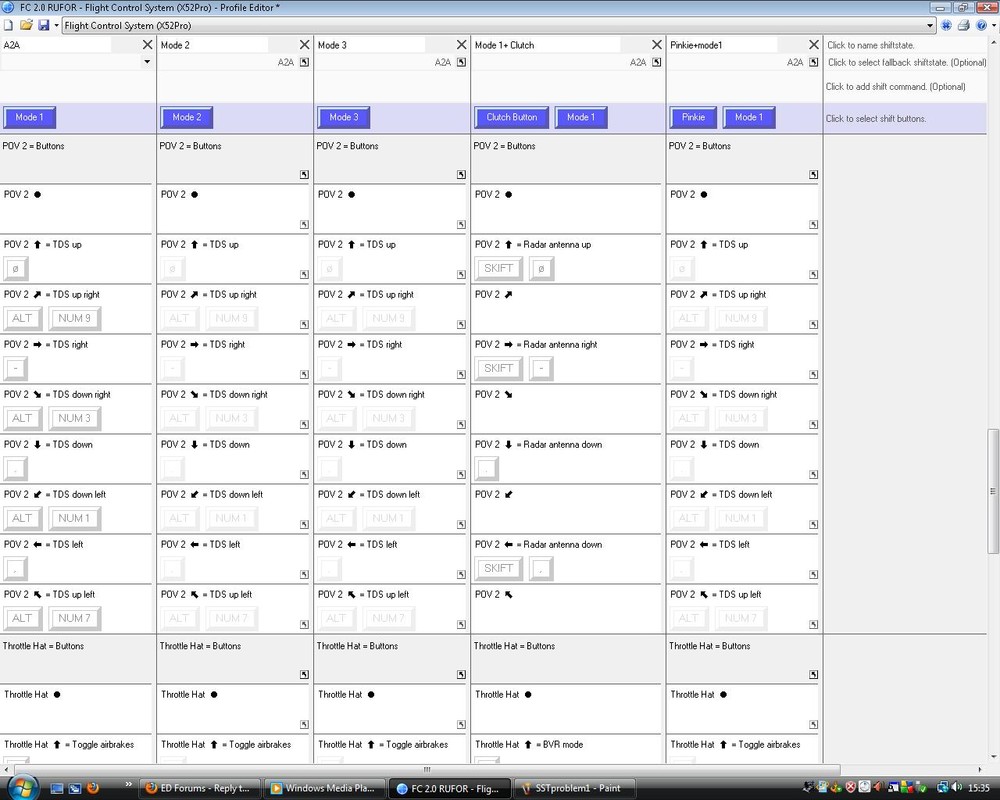
Task: Click the horizontal scrollbar thumb
Action: (427, 769)
